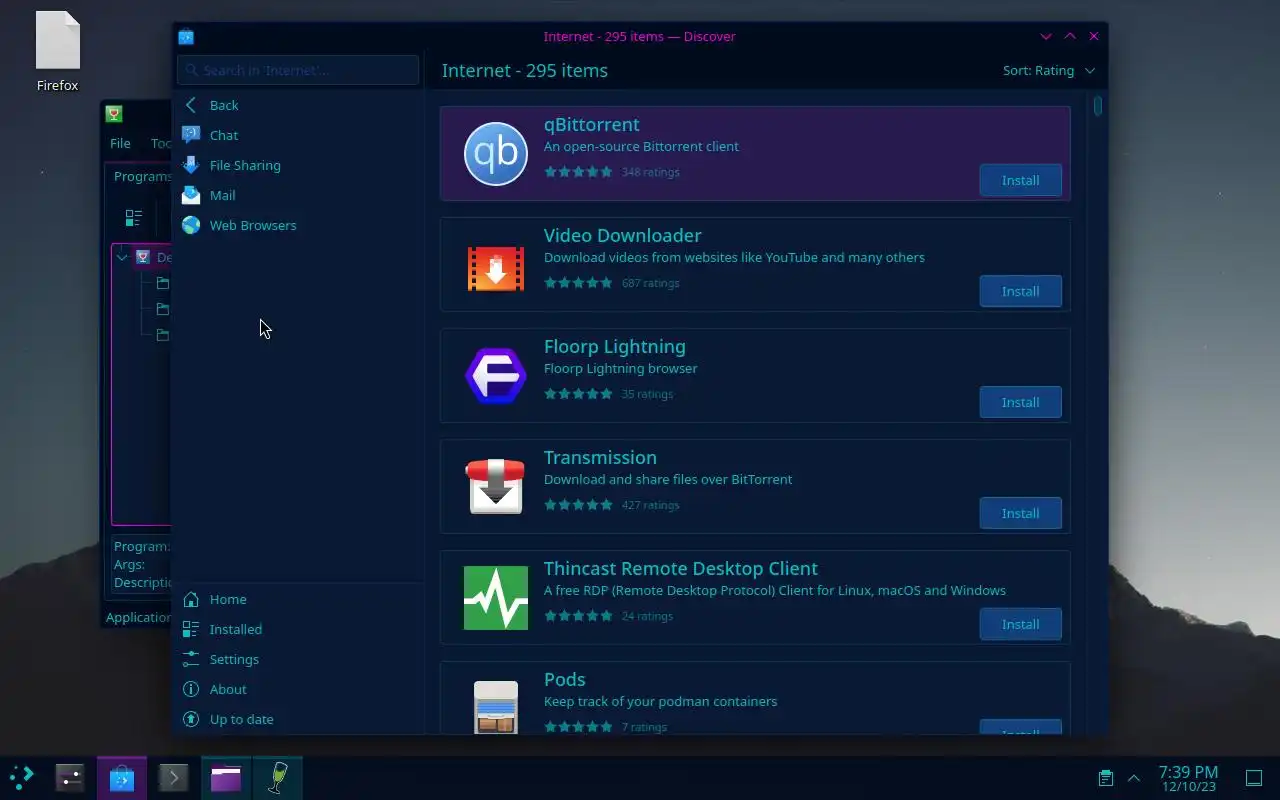
Task: Click the 'Internet - 295 items' heading
Action: pos(524,70)
